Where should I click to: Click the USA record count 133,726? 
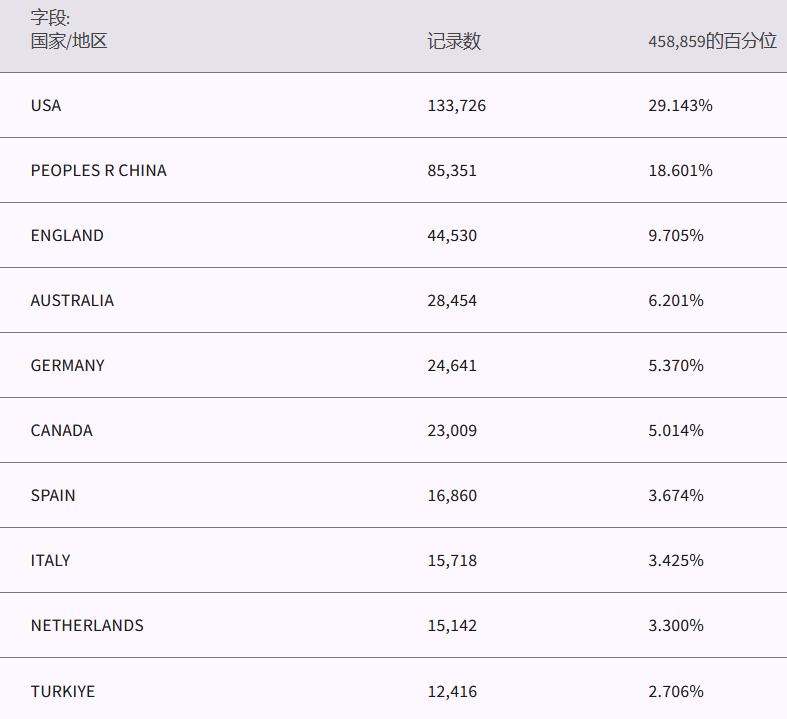click(x=456, y=105)
